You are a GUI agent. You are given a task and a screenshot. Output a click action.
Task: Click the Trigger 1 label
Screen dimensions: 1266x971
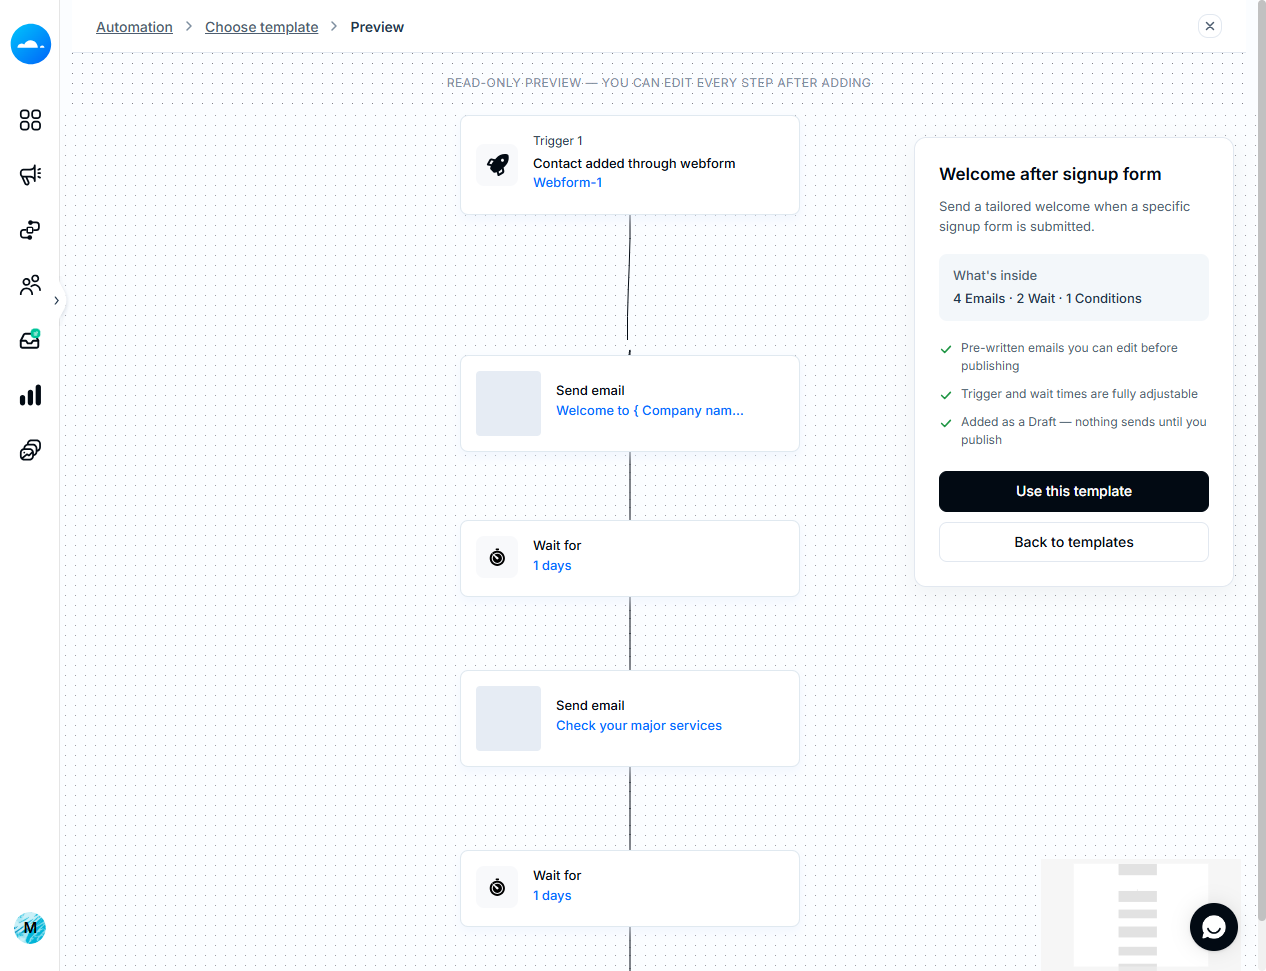pos(558,141)
